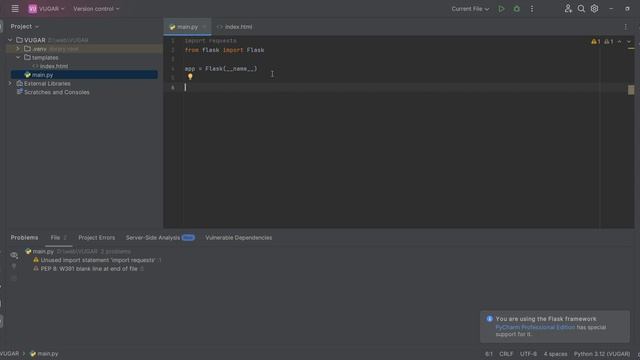
Task: Click editor vertical scrollbar marker
Action: pyautogui.click(x=631, y=90)
